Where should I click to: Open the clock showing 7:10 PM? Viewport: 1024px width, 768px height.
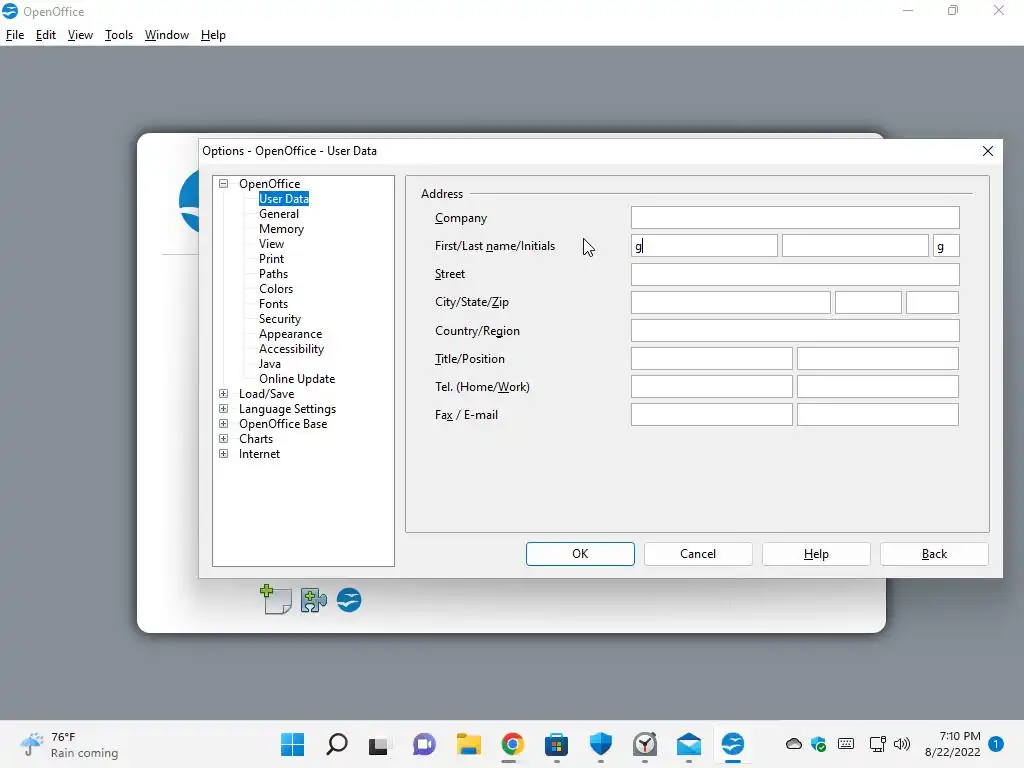953,744
